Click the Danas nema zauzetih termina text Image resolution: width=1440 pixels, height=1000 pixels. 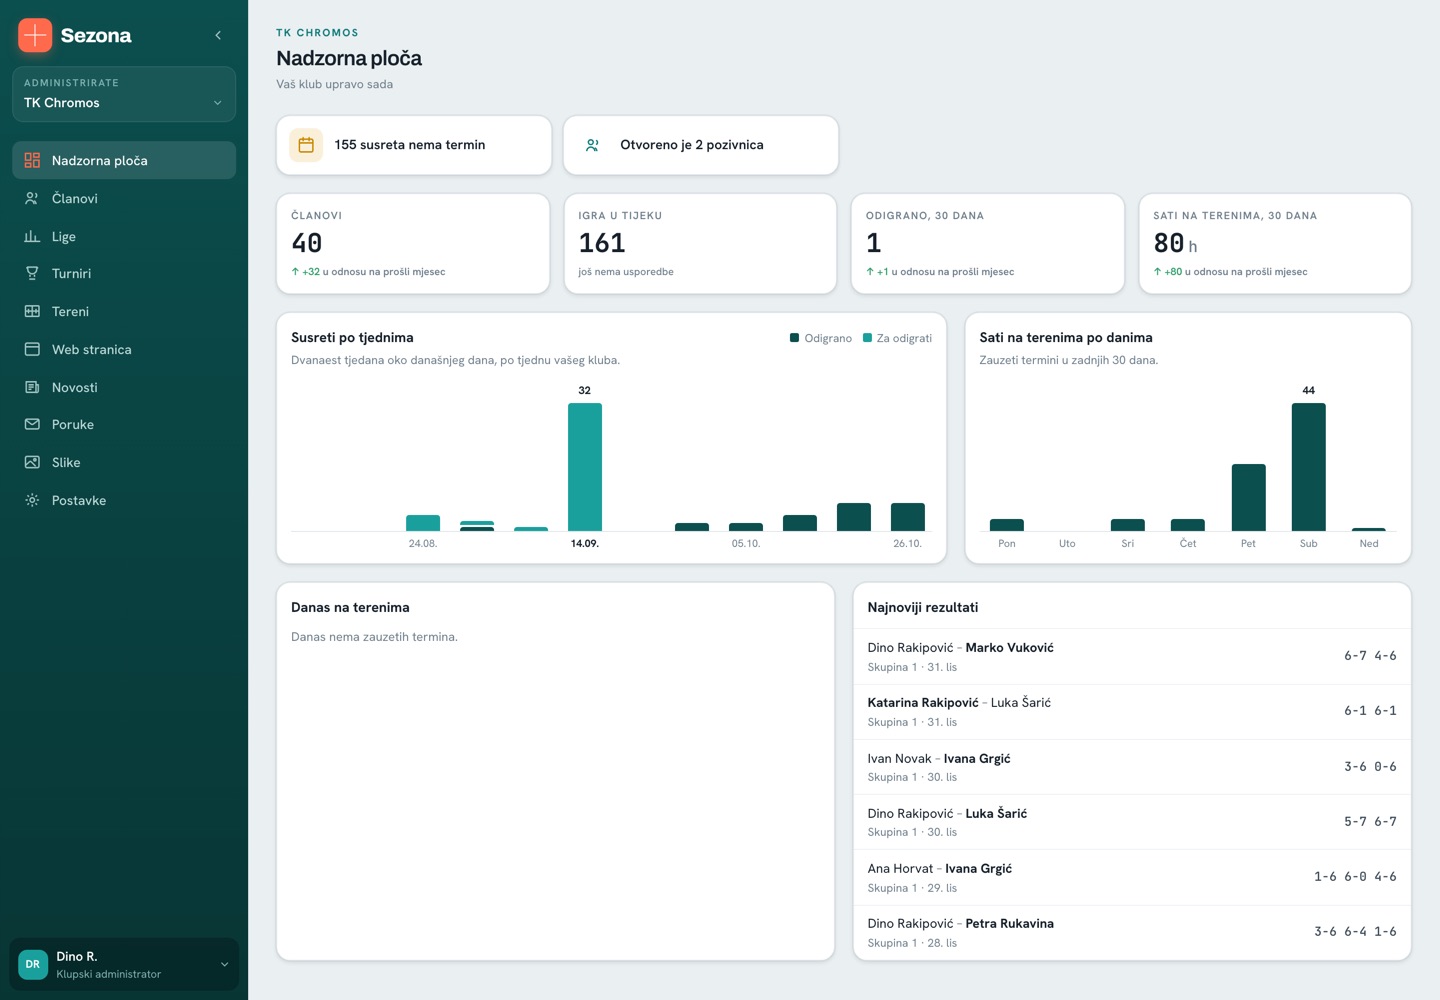374,637
